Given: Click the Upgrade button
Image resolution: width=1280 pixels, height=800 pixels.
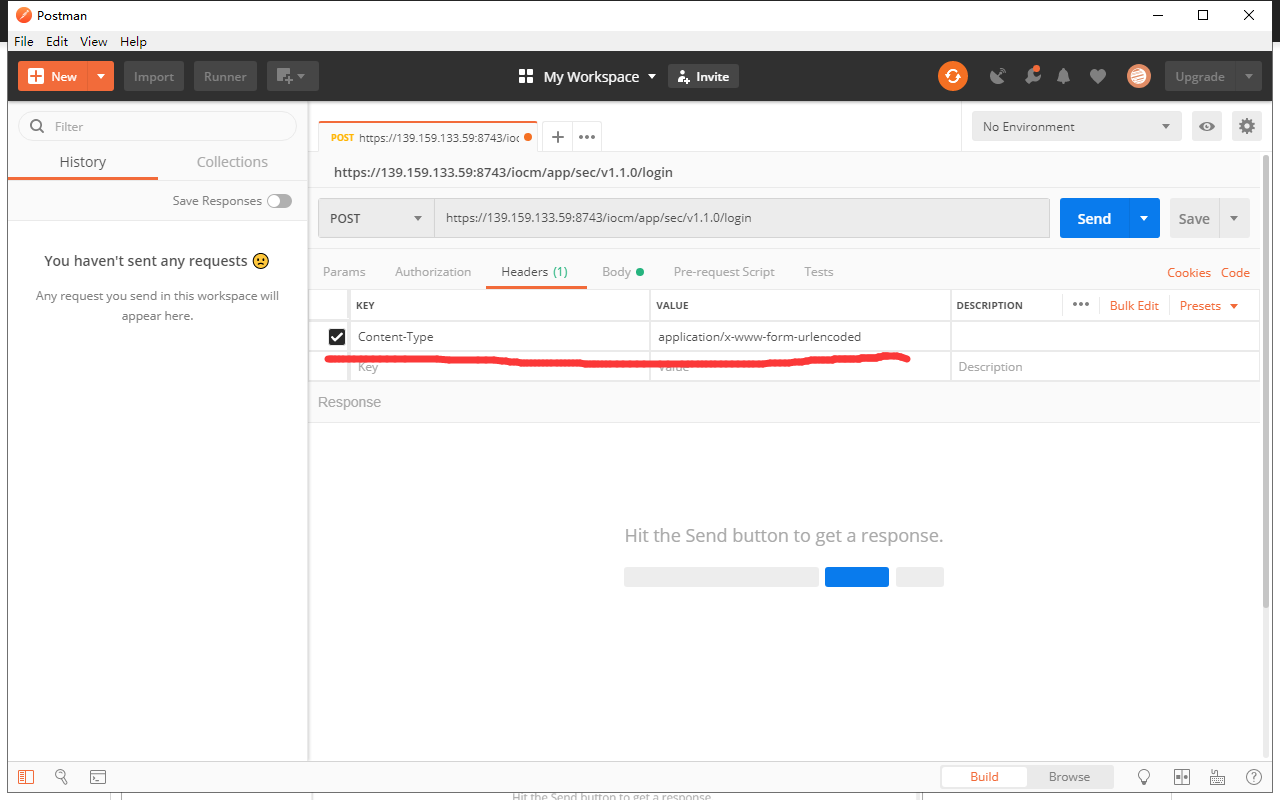Looking at the screenshot, I should 1200,76.
